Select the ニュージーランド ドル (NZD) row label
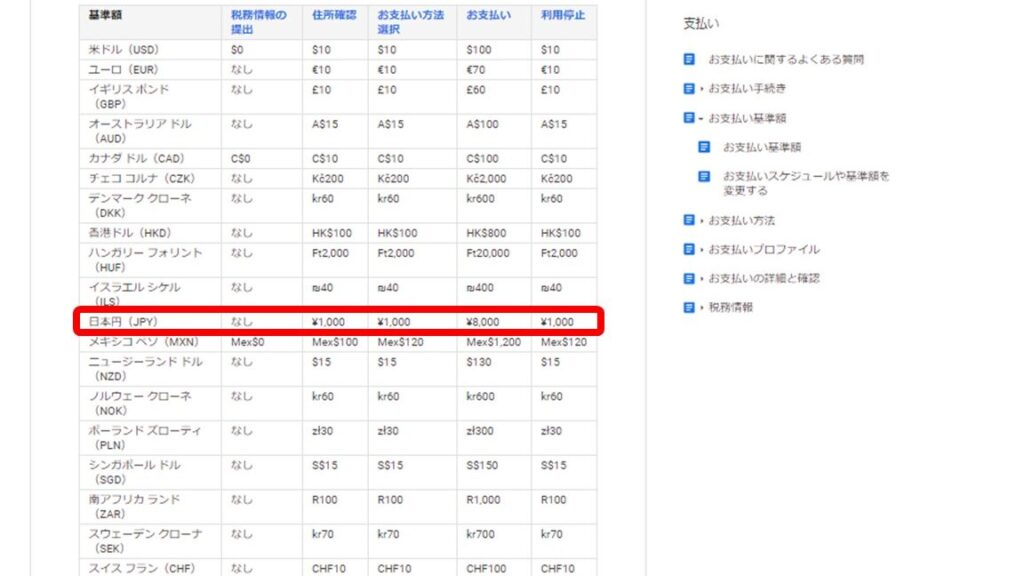Screen dimensions: 1024x576 (145, 368)
